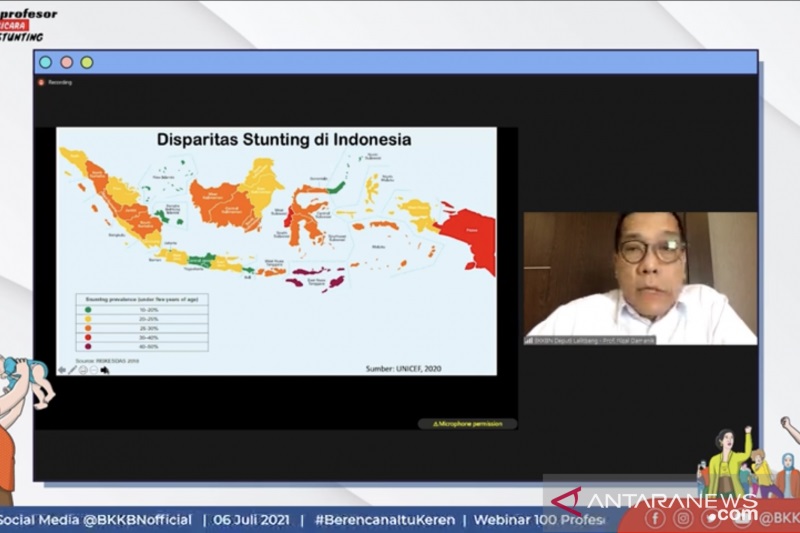Image resolution: width=800 pixels, height=533 pixels.
Task: Click the Facebook icon in the banner
Action: [x=654, y=518]
